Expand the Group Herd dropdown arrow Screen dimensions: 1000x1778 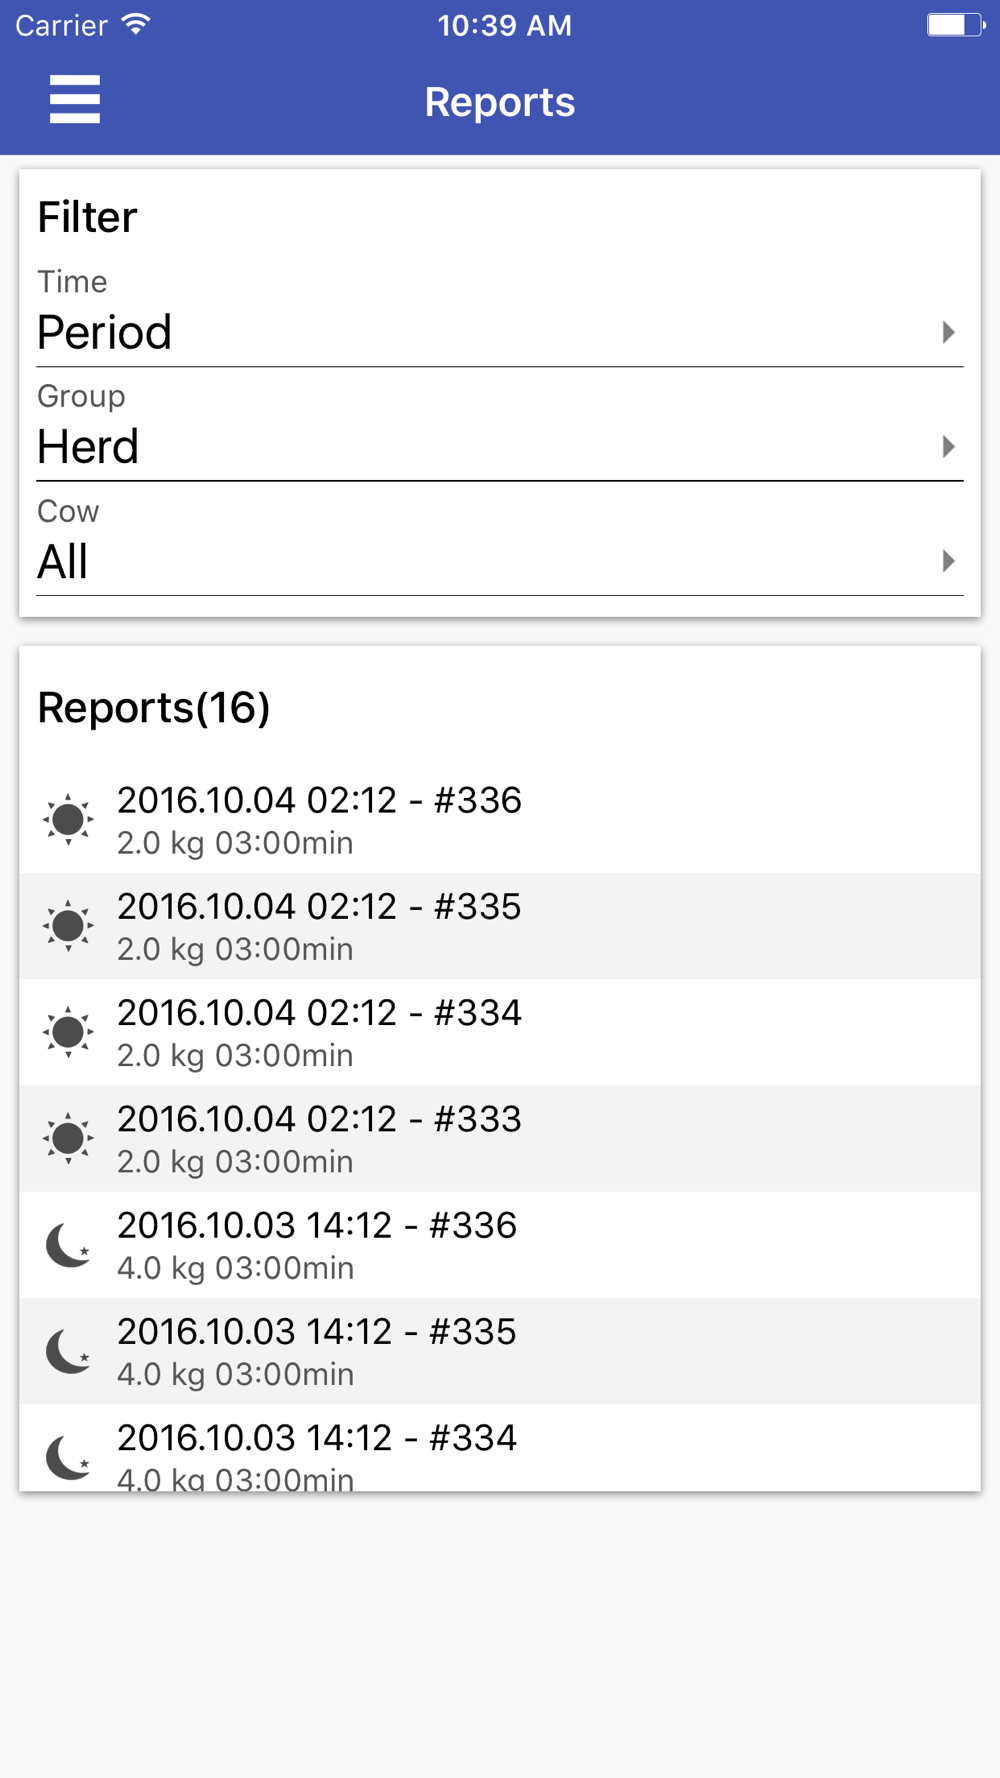948,446
